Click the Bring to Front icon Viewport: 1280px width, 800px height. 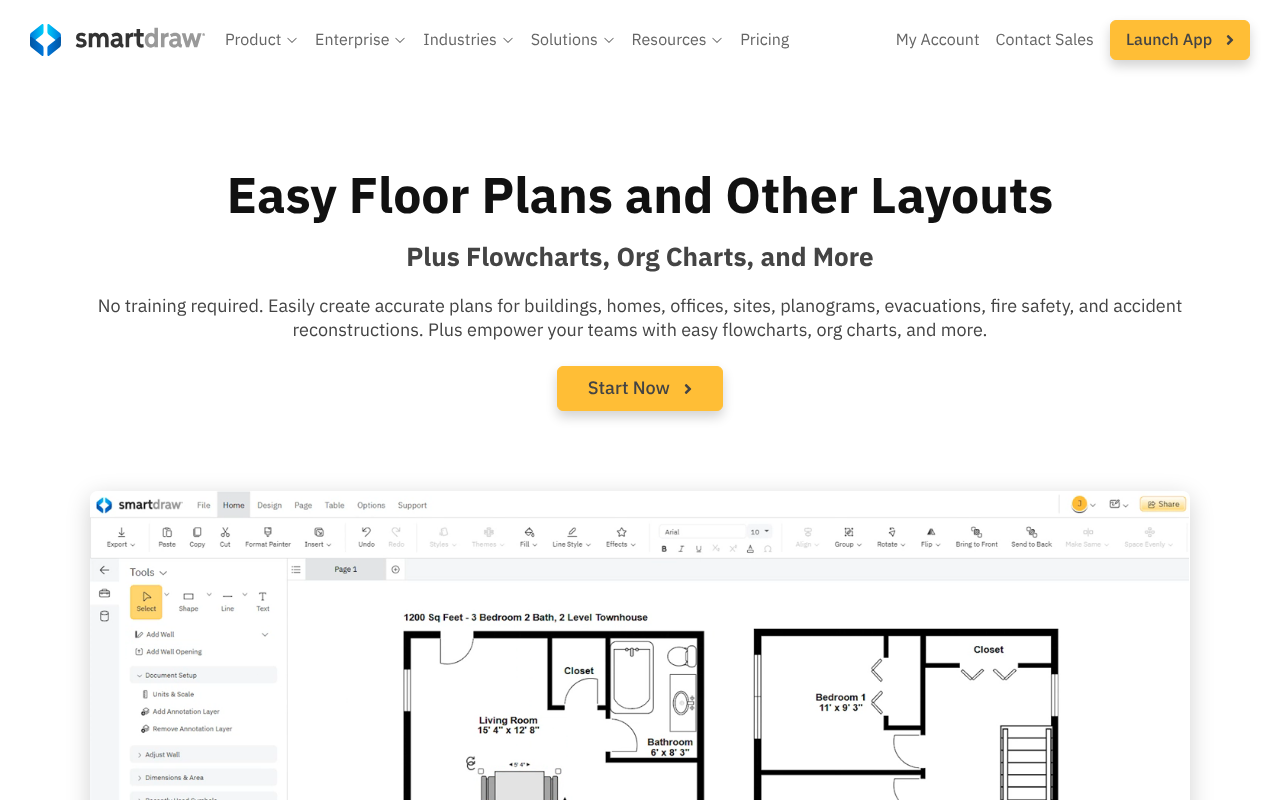click(x=976, y=533)
